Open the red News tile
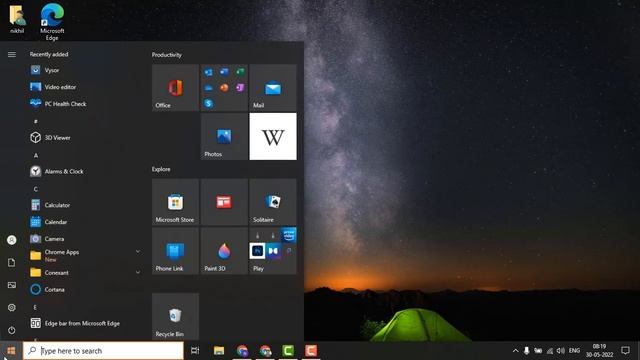 point(224,202)
